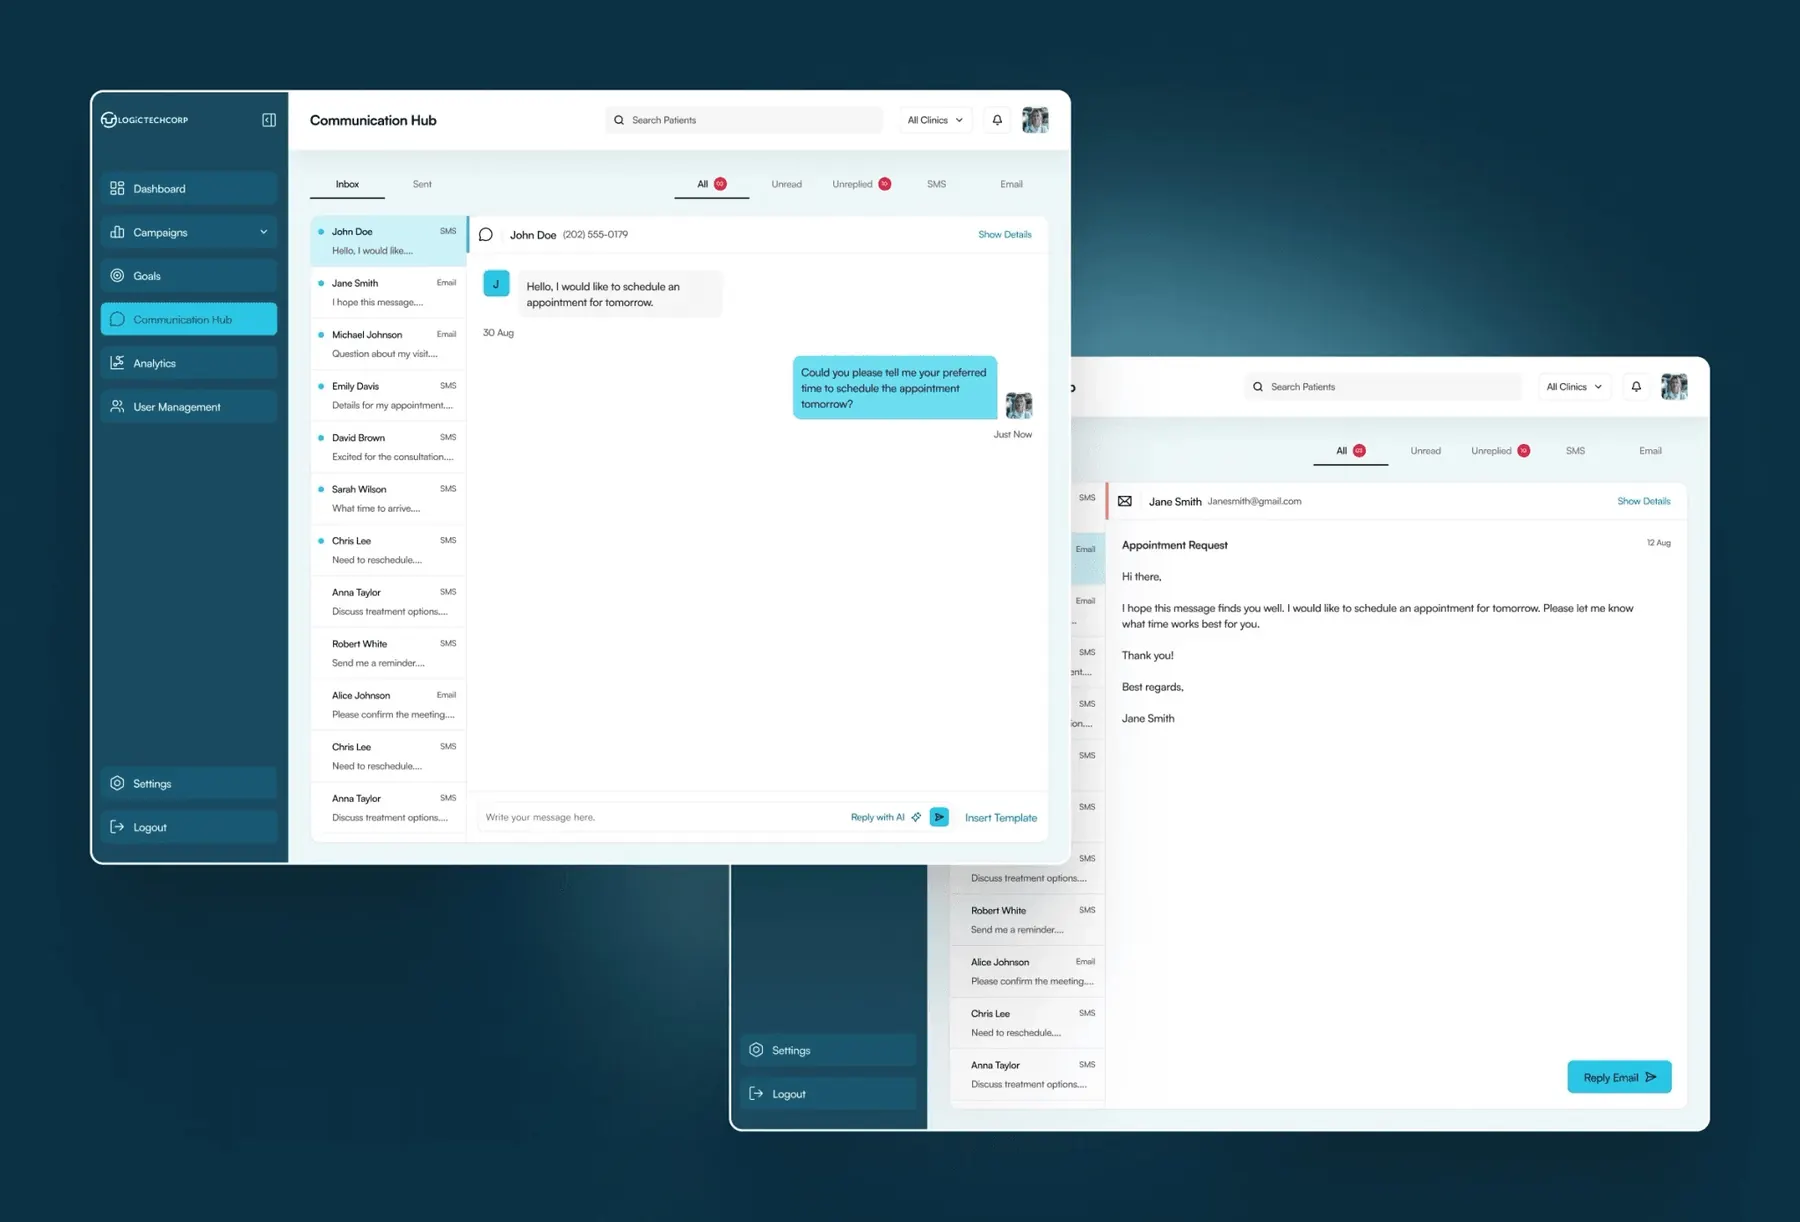
Task: Click the send message arrow icon
Action: click(x=939, y=817)
